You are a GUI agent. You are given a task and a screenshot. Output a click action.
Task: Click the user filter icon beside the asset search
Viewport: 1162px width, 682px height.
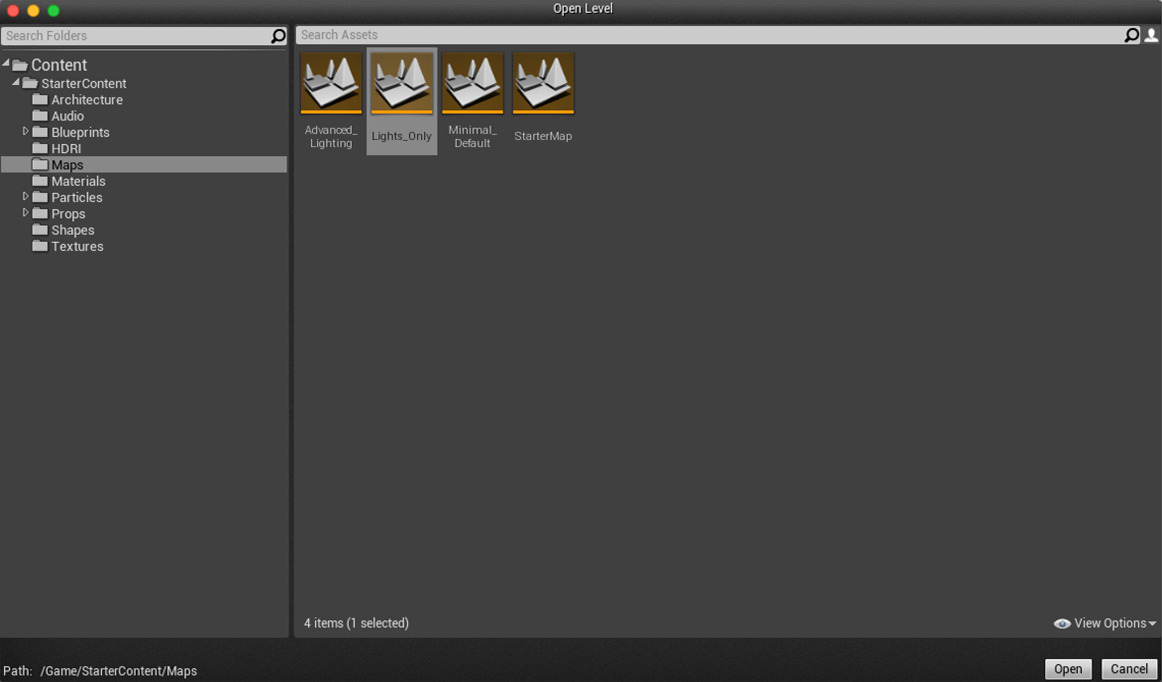[x=1151, y=34]
